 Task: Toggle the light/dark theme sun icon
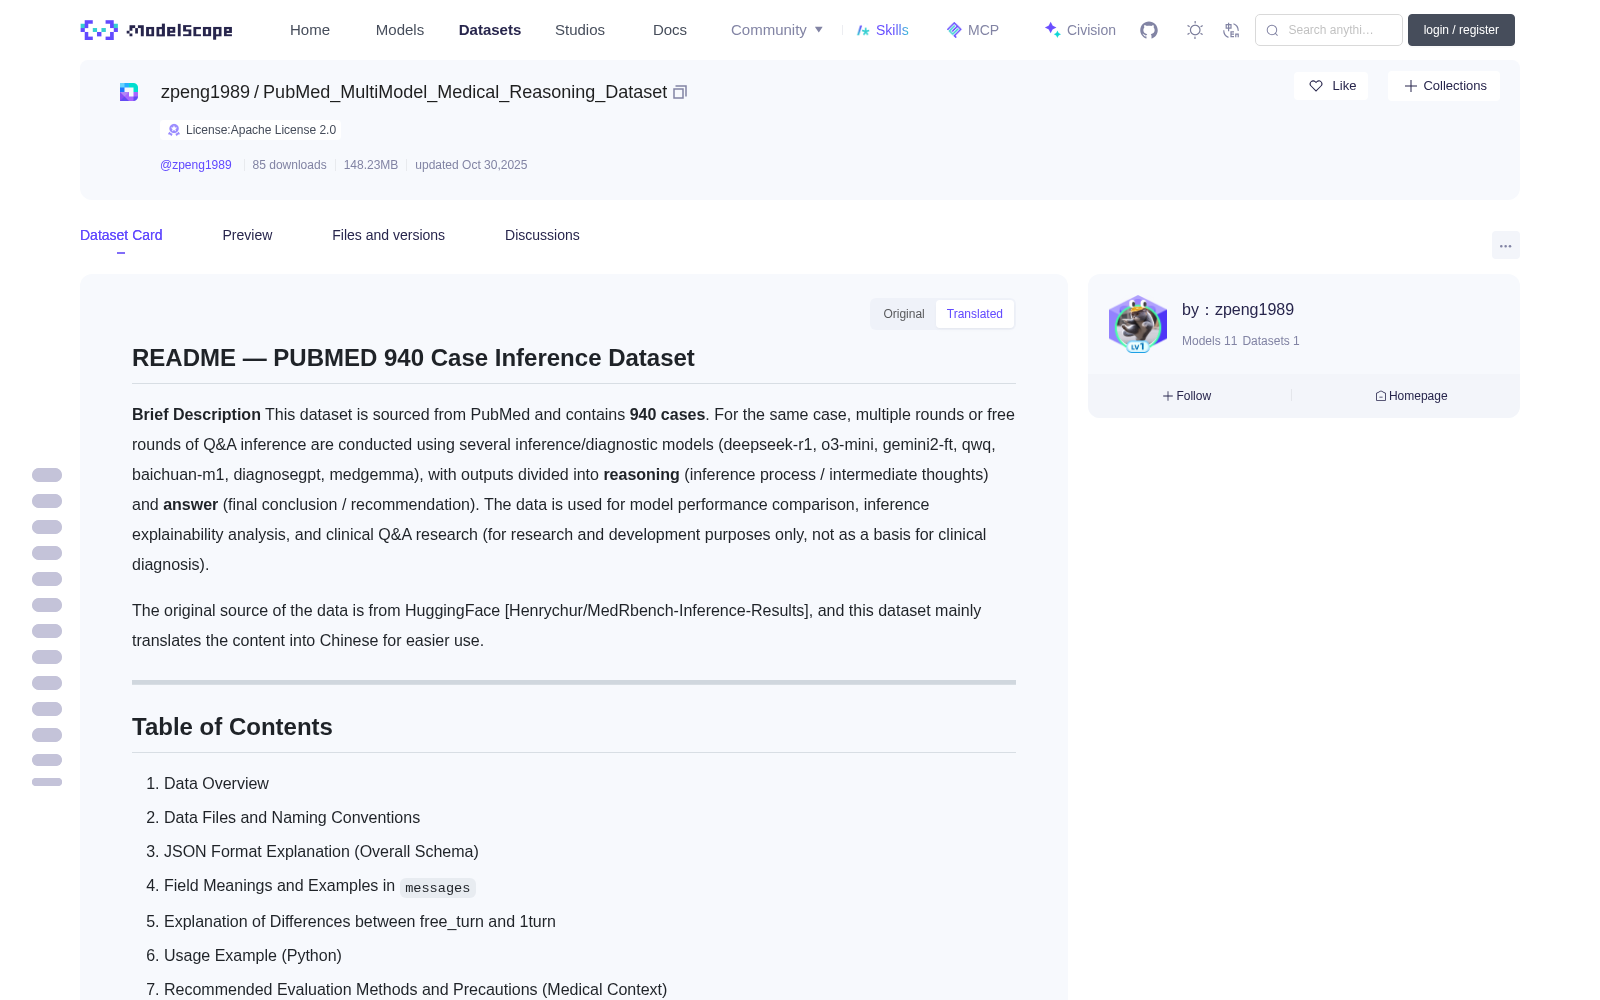tap(1195, 30)
